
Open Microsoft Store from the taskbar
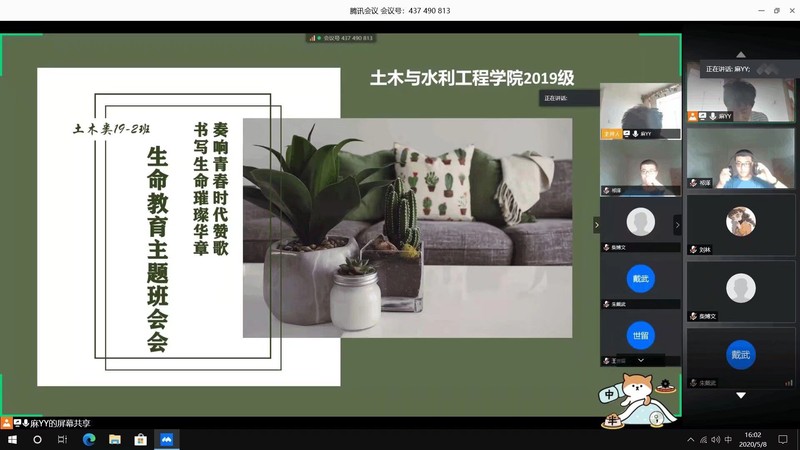coord(141,439)
